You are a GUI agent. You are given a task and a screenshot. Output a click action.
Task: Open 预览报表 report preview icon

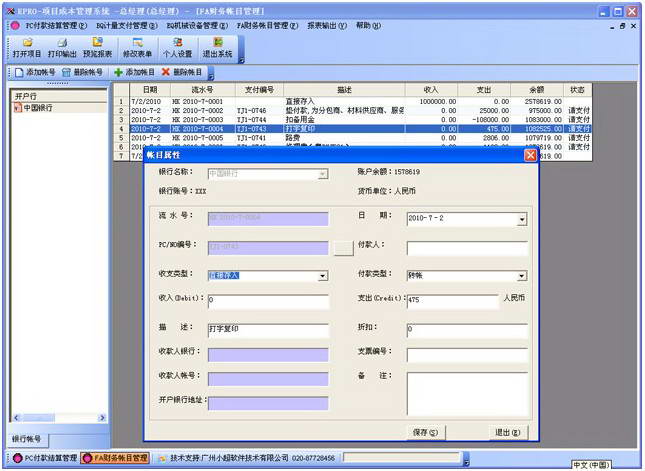(x=98, y=48)
